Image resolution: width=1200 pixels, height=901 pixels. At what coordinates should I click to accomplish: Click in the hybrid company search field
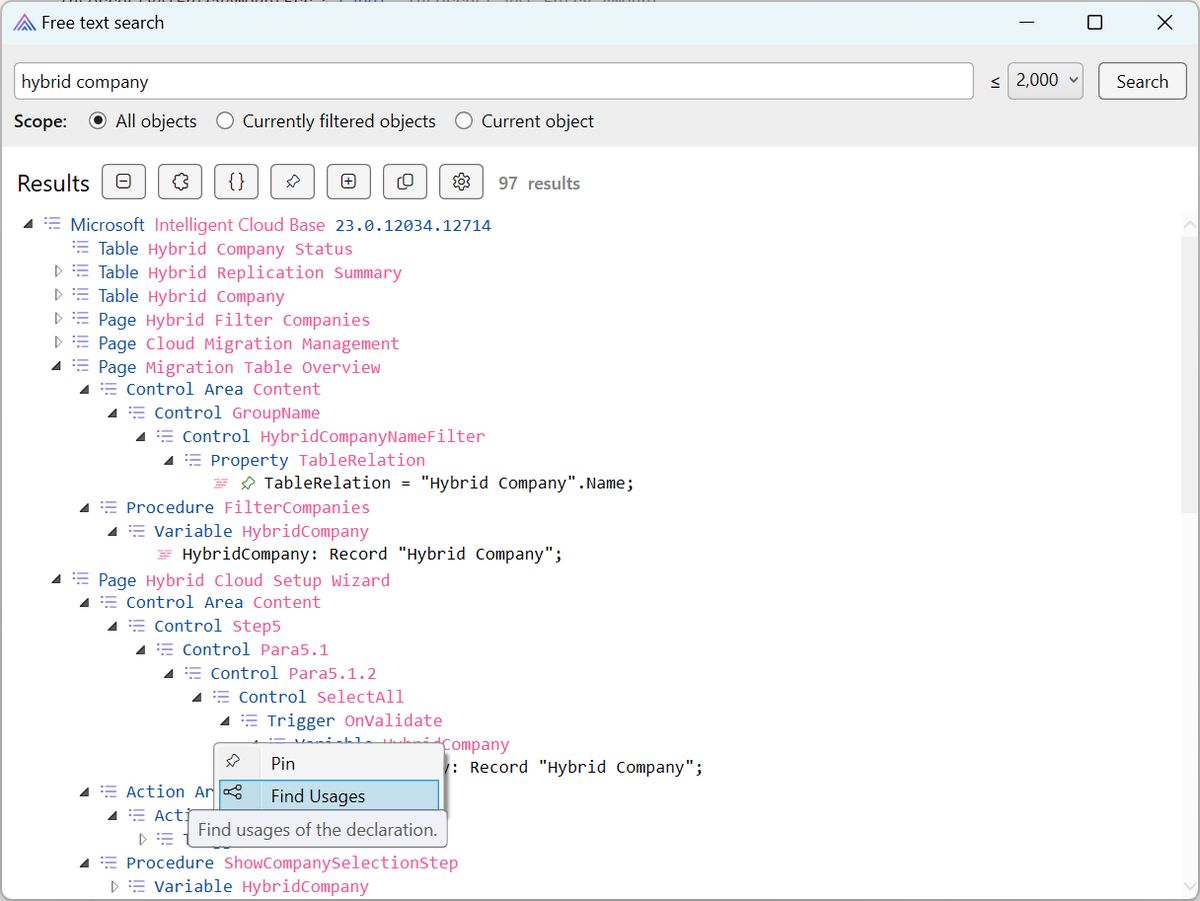coord(493,81)
